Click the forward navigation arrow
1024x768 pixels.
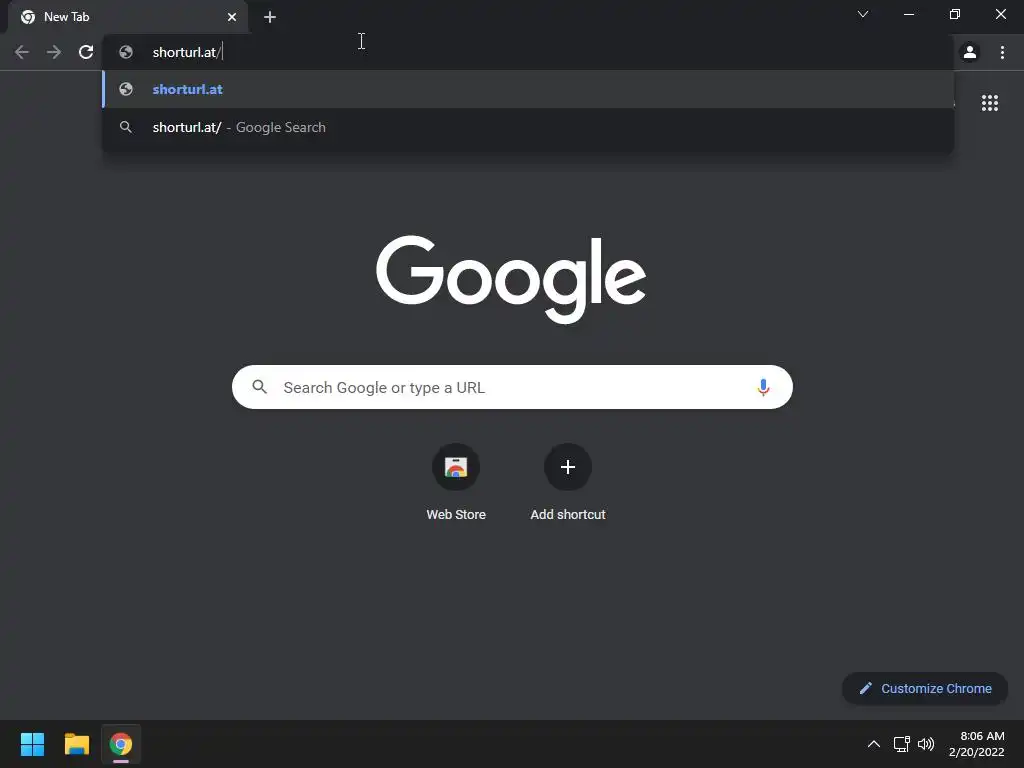[x=54, y=52]
